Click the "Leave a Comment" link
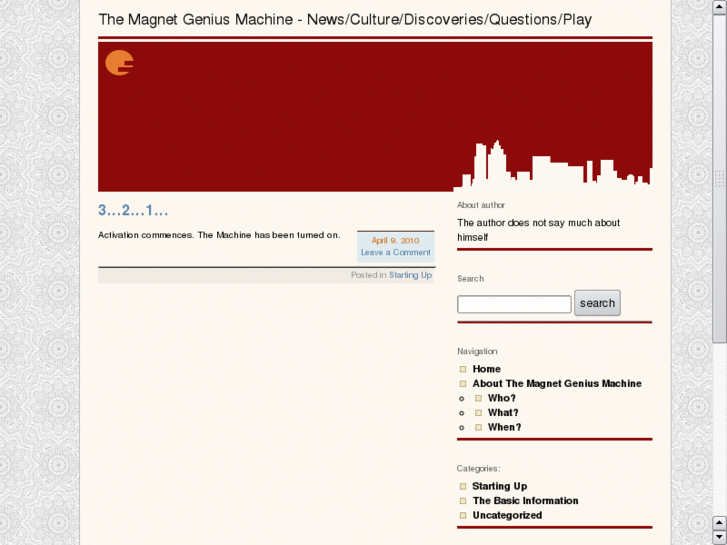727x545 pixels. (395, 252)
